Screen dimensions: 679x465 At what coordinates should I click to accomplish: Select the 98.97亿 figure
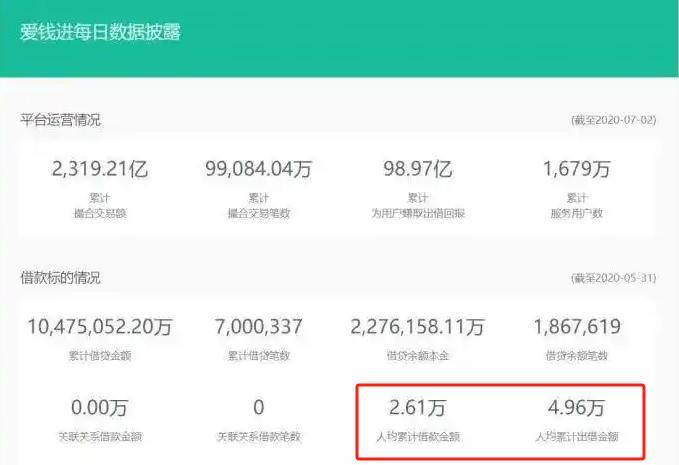click(417, 169)
